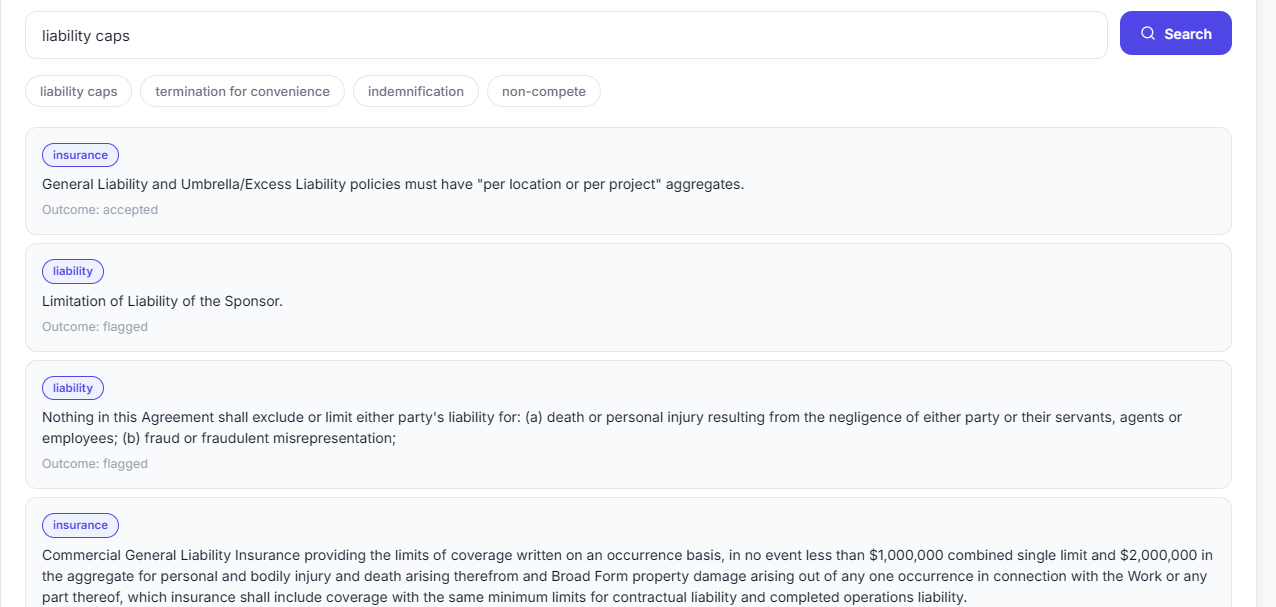Pick the "indemnification" suggestion chip

(416, 91)
